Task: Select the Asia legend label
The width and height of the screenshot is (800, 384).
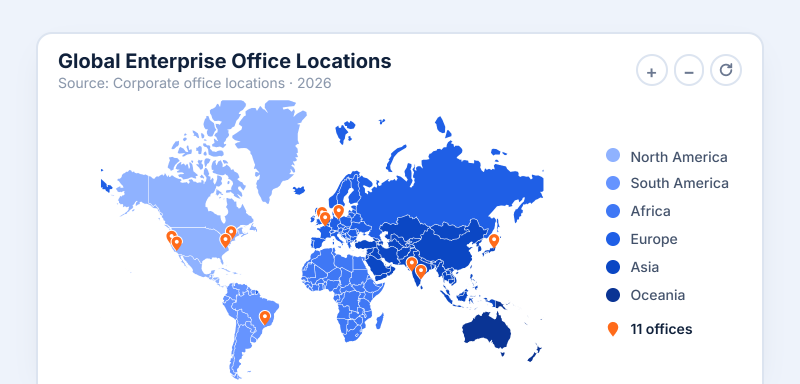Action: point(644,267)
